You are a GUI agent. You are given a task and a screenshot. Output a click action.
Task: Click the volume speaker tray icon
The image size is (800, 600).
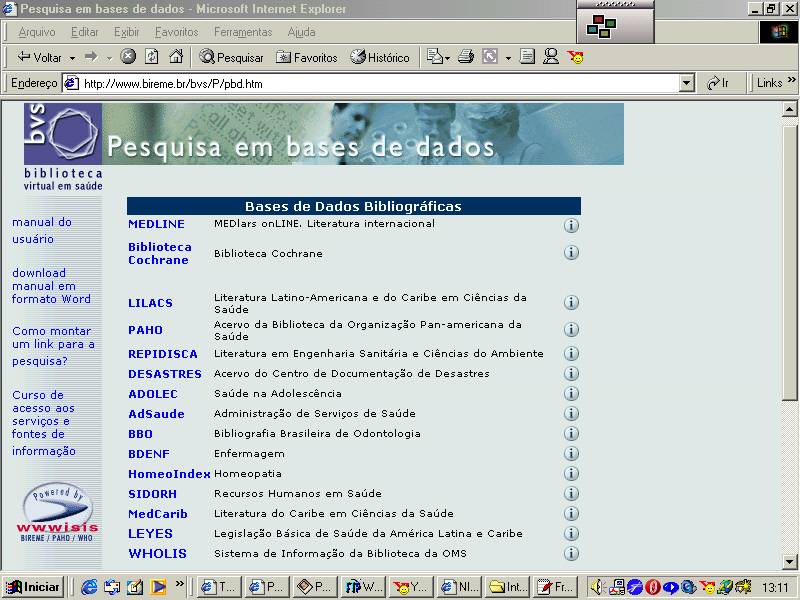pos(597,587)
